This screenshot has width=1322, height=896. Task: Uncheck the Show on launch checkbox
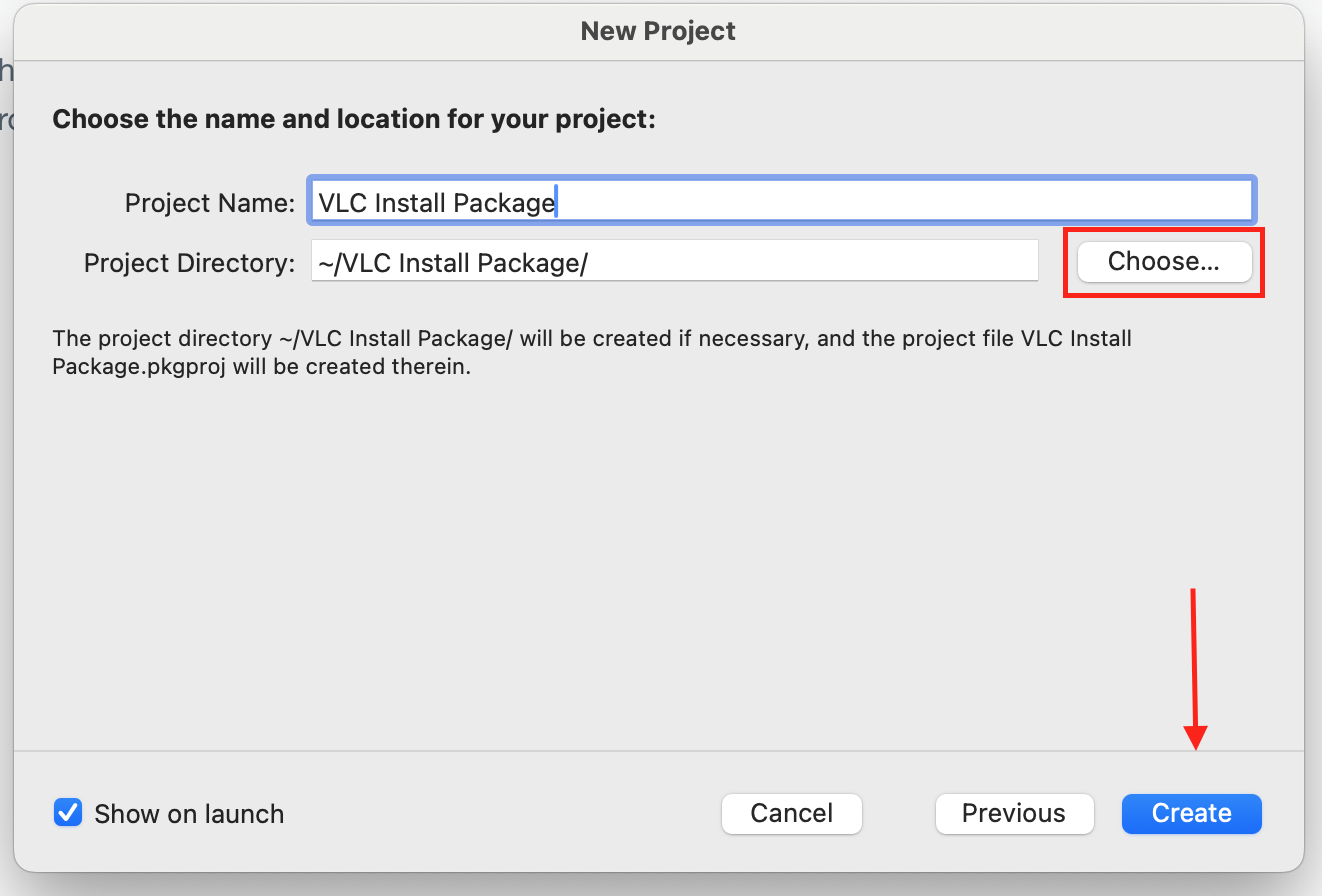pos(67,813)
